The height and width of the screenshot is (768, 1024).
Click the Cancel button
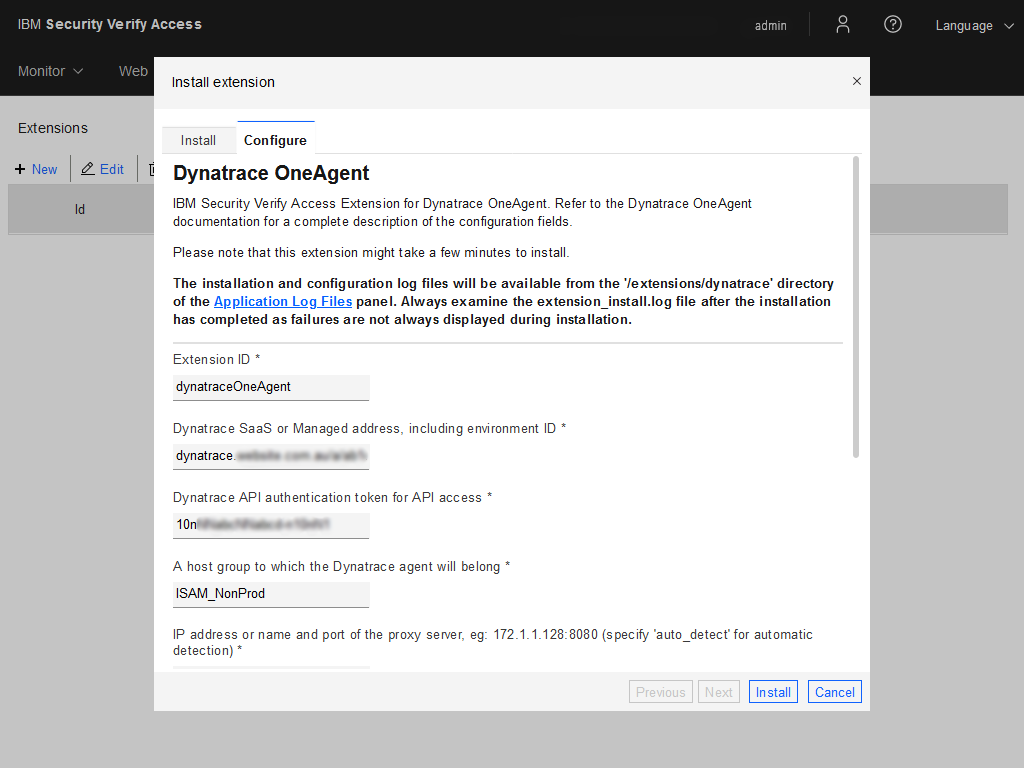pos(835,692)
